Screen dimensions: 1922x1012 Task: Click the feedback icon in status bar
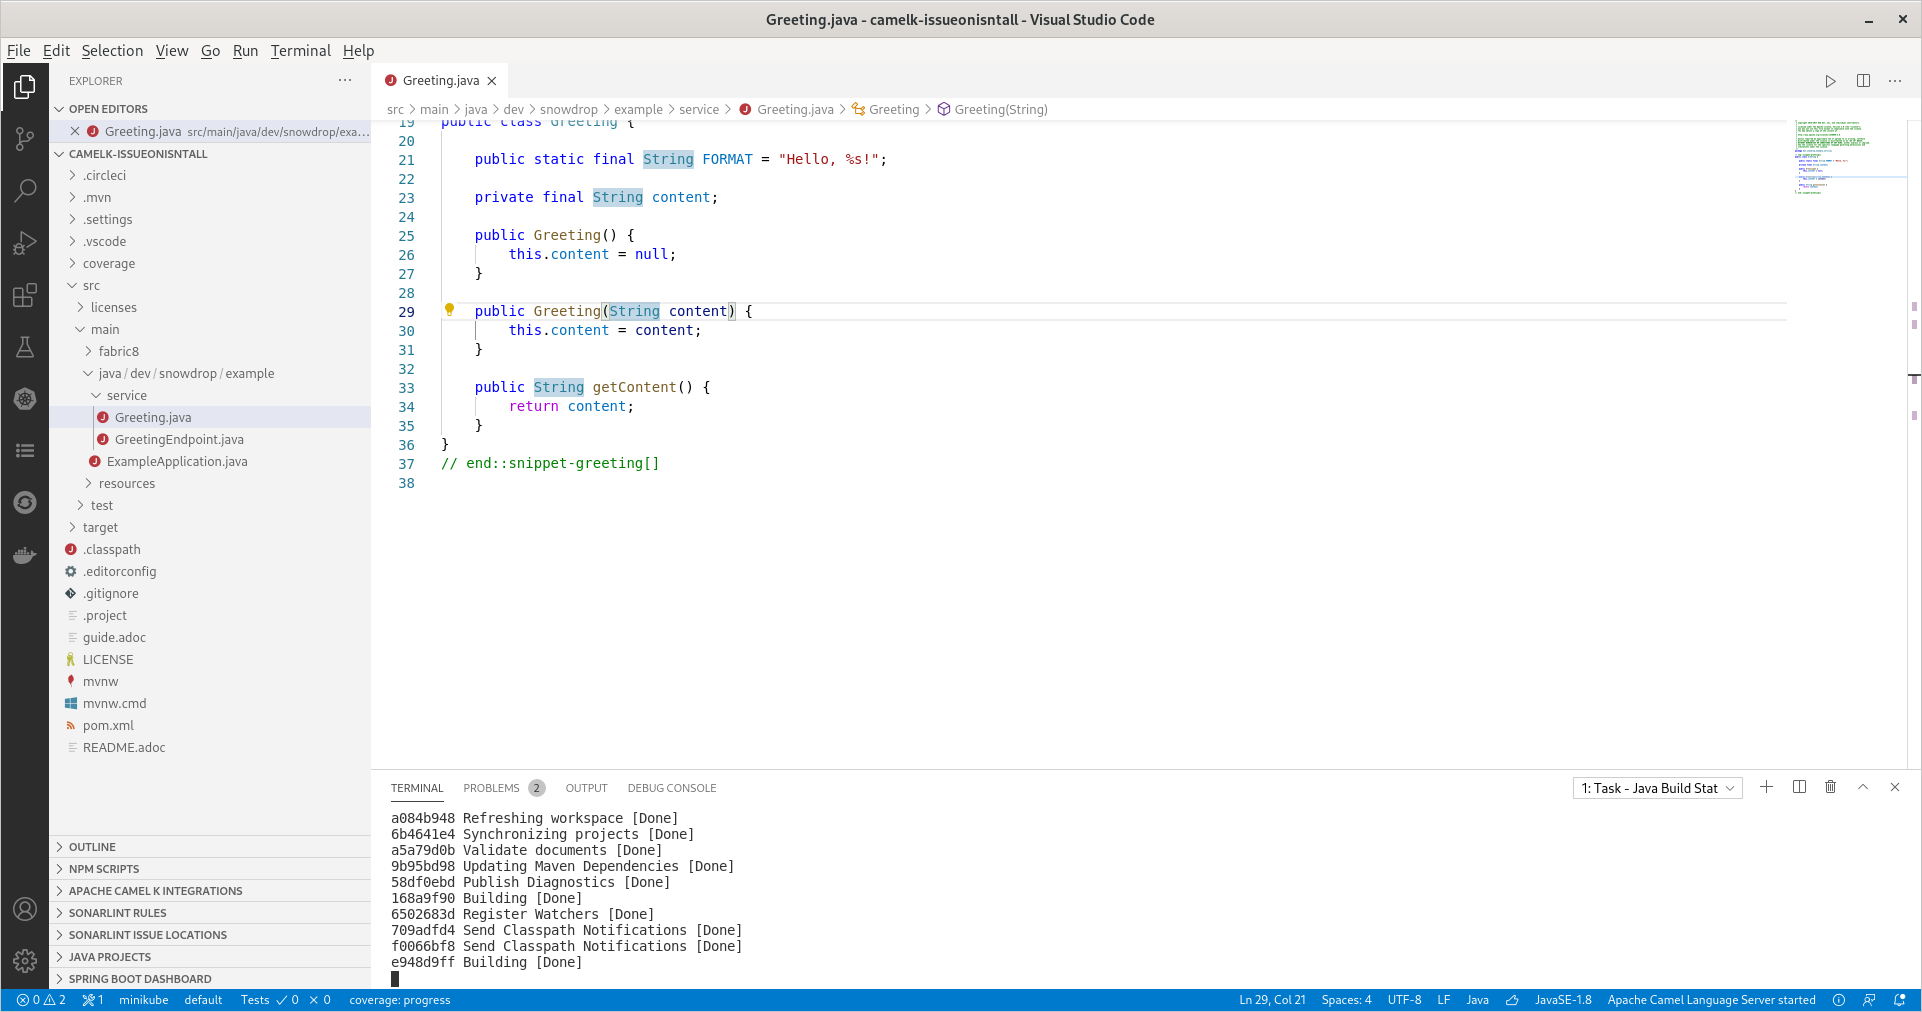[1869, 1000]
